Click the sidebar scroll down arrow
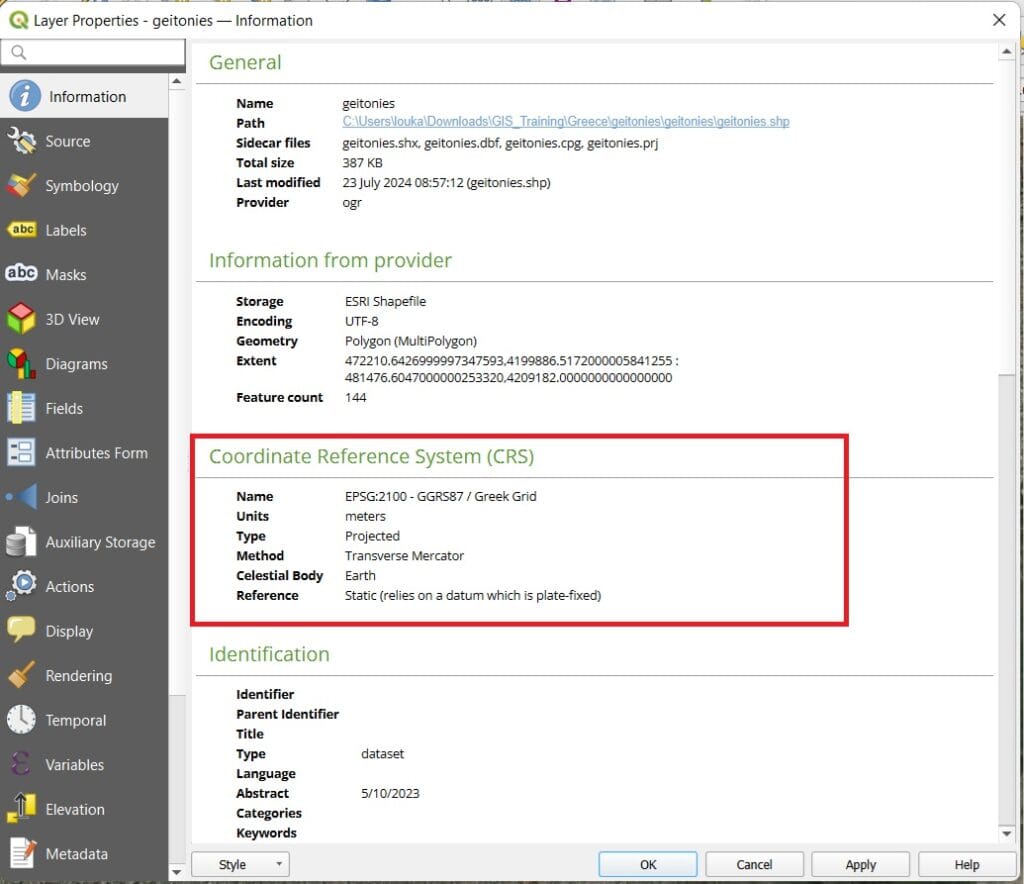This screenshot has height=884, width=1024. tap(176, 872)
